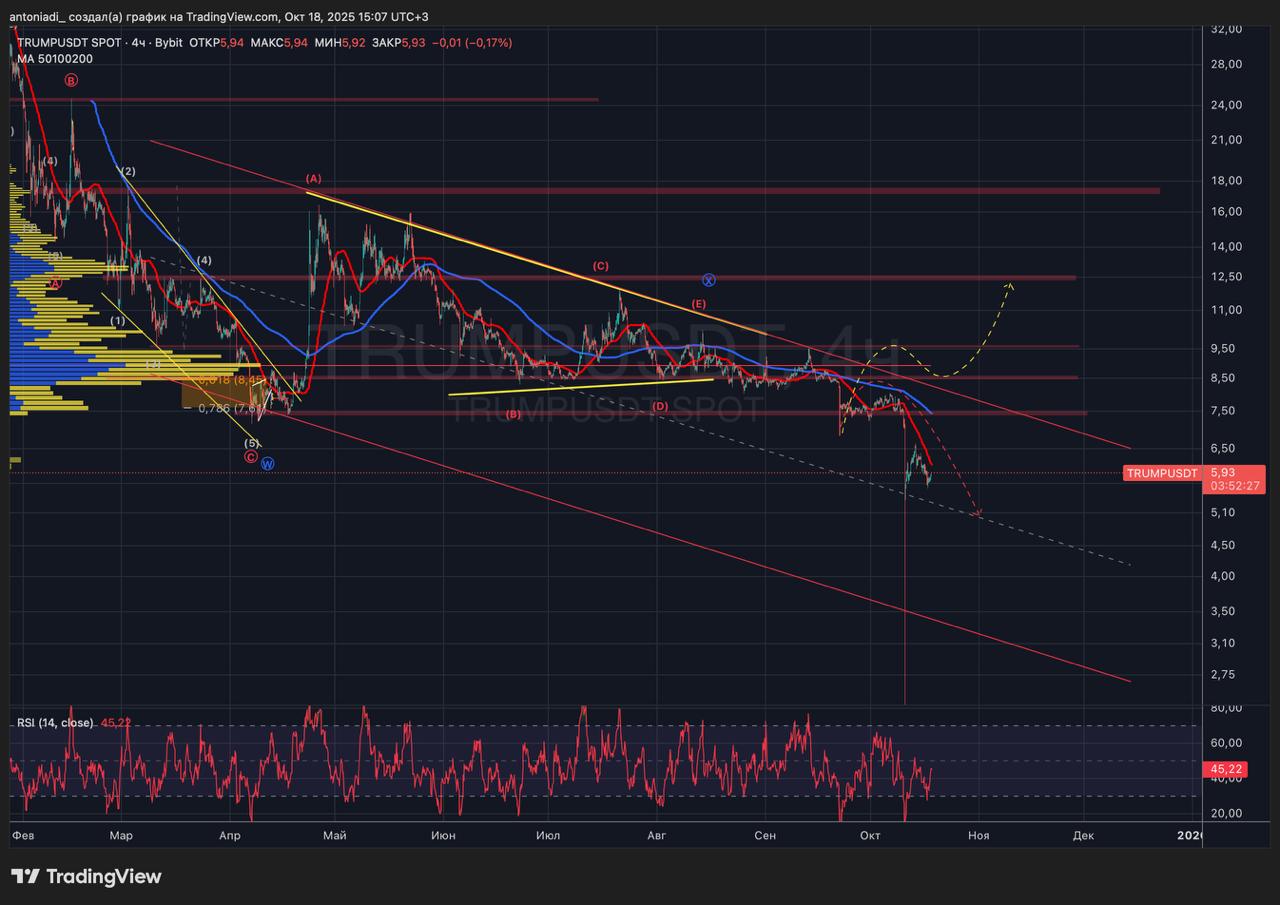The width and height of the screenshot is (1280, 905).
Task: Click the TRUMPUSDT current price tag
Action: (x=1161, y=472)
